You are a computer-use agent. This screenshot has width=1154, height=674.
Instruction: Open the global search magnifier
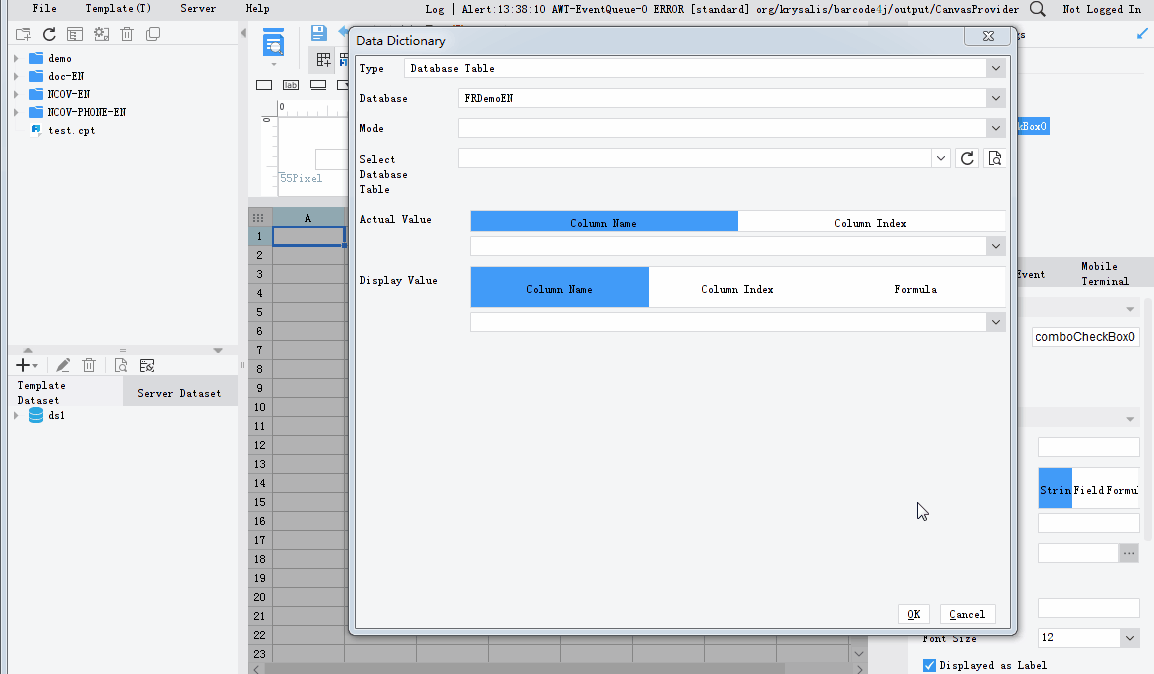1037,9
